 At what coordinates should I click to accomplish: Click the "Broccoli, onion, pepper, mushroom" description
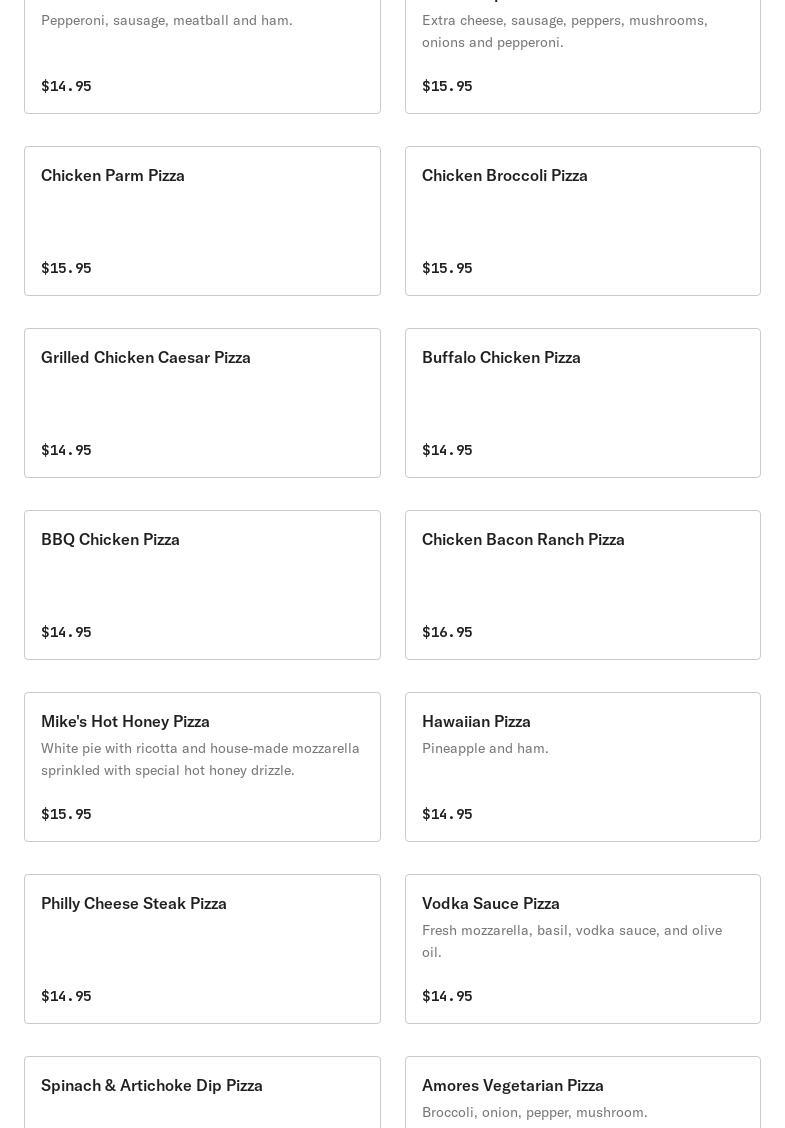pyautogui.click(x=534, y=1113)
